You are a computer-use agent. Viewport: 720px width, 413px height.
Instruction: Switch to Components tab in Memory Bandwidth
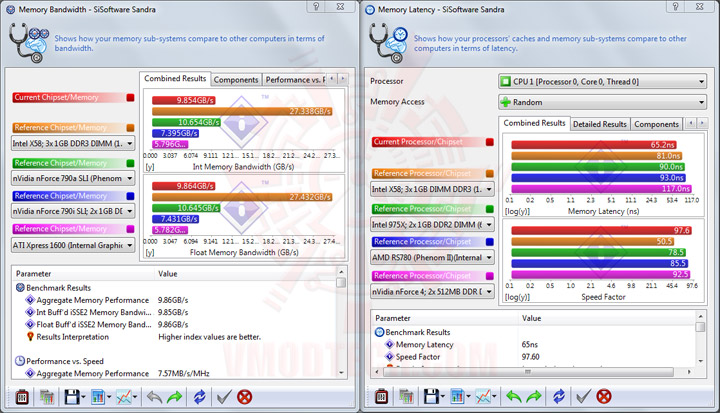pyautogui.click(x=236, y=80)
